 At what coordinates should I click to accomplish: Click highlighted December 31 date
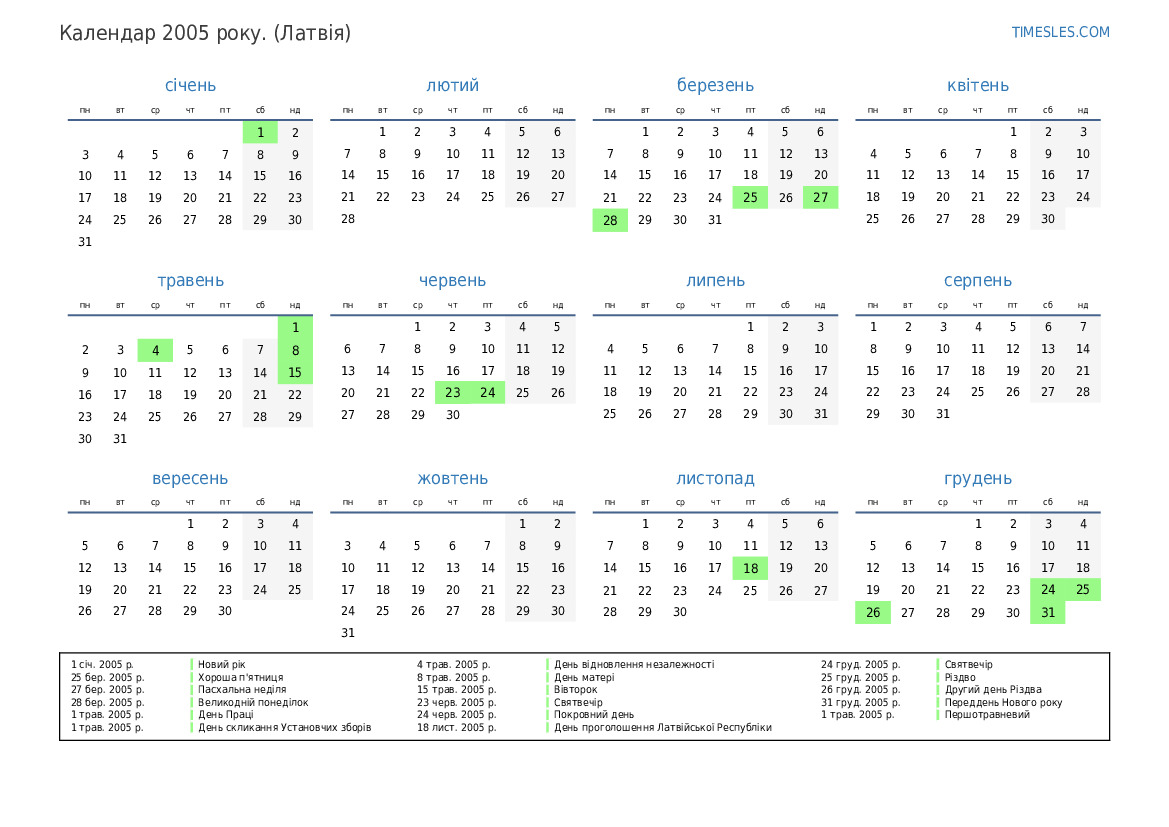pyautogui.click(x=1048, y=613)
